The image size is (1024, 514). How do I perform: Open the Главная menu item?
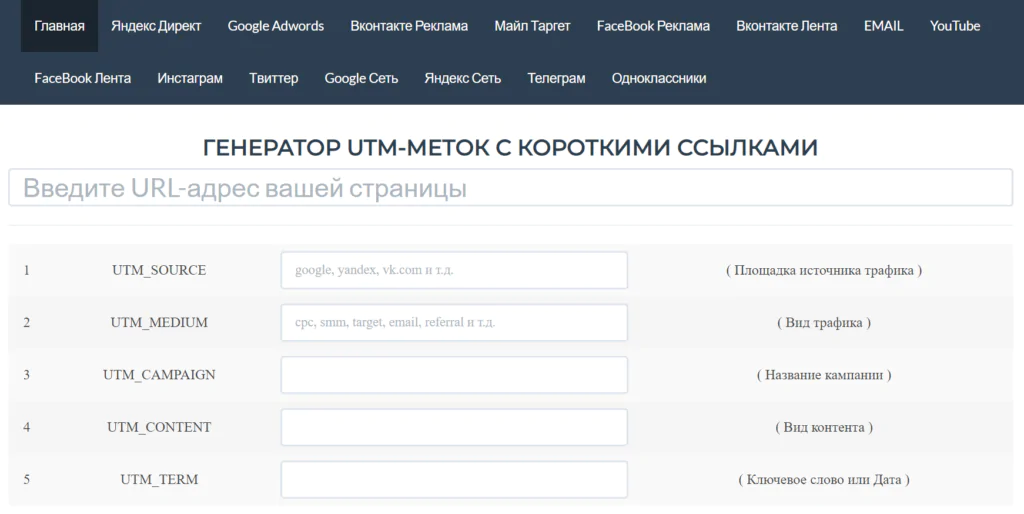59,26
